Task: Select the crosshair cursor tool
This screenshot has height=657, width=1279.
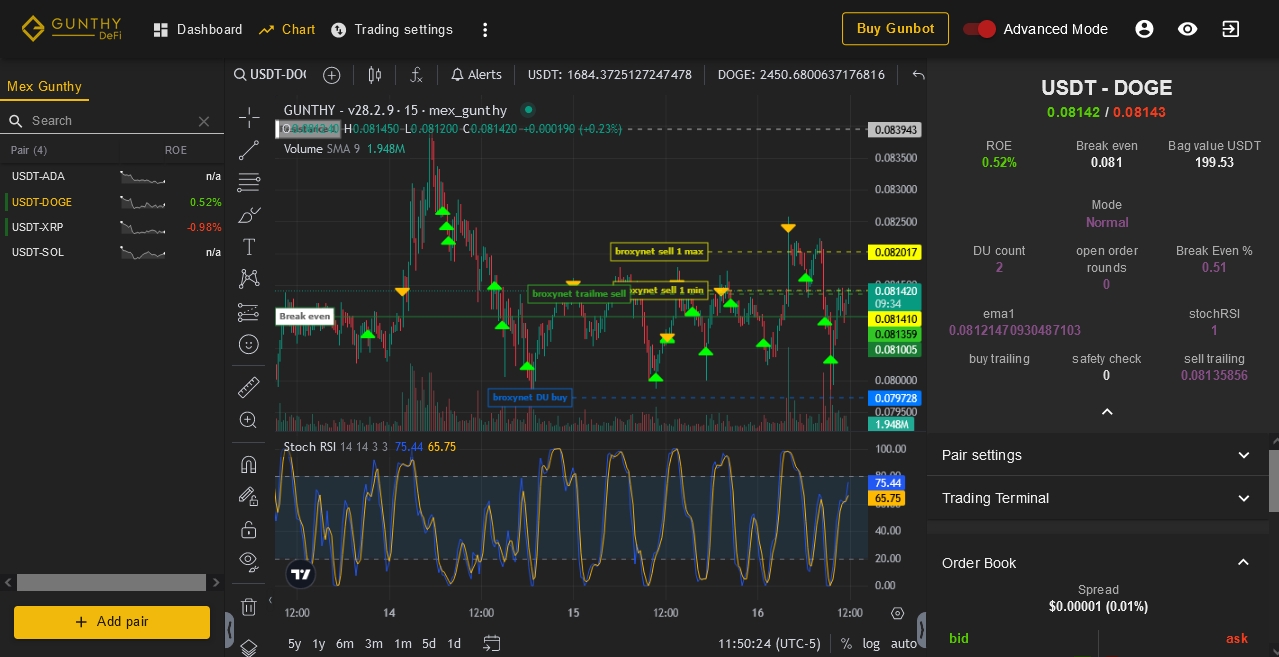Action: pos(249,118)
